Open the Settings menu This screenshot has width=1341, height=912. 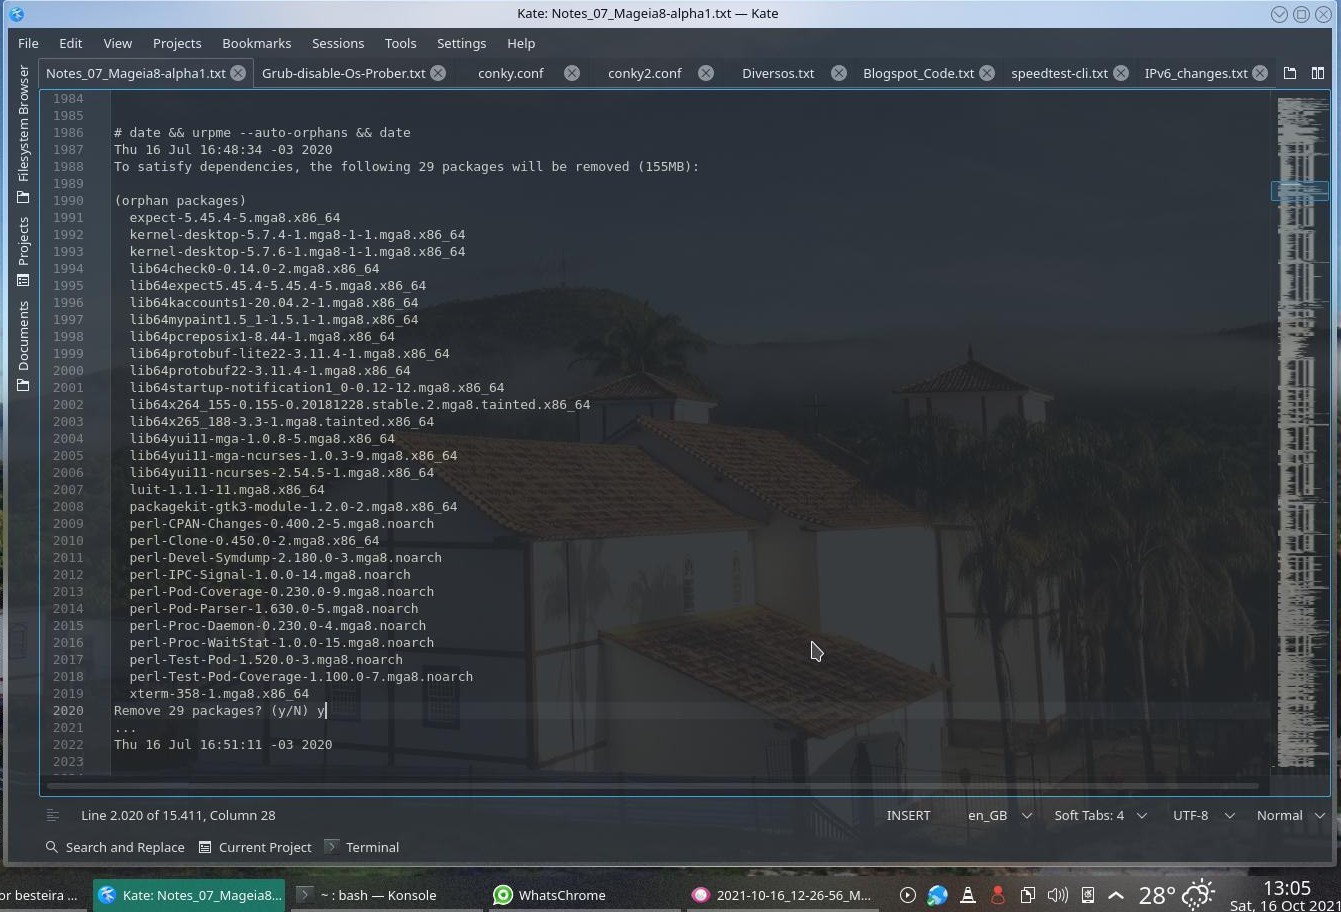pos(461,43)
